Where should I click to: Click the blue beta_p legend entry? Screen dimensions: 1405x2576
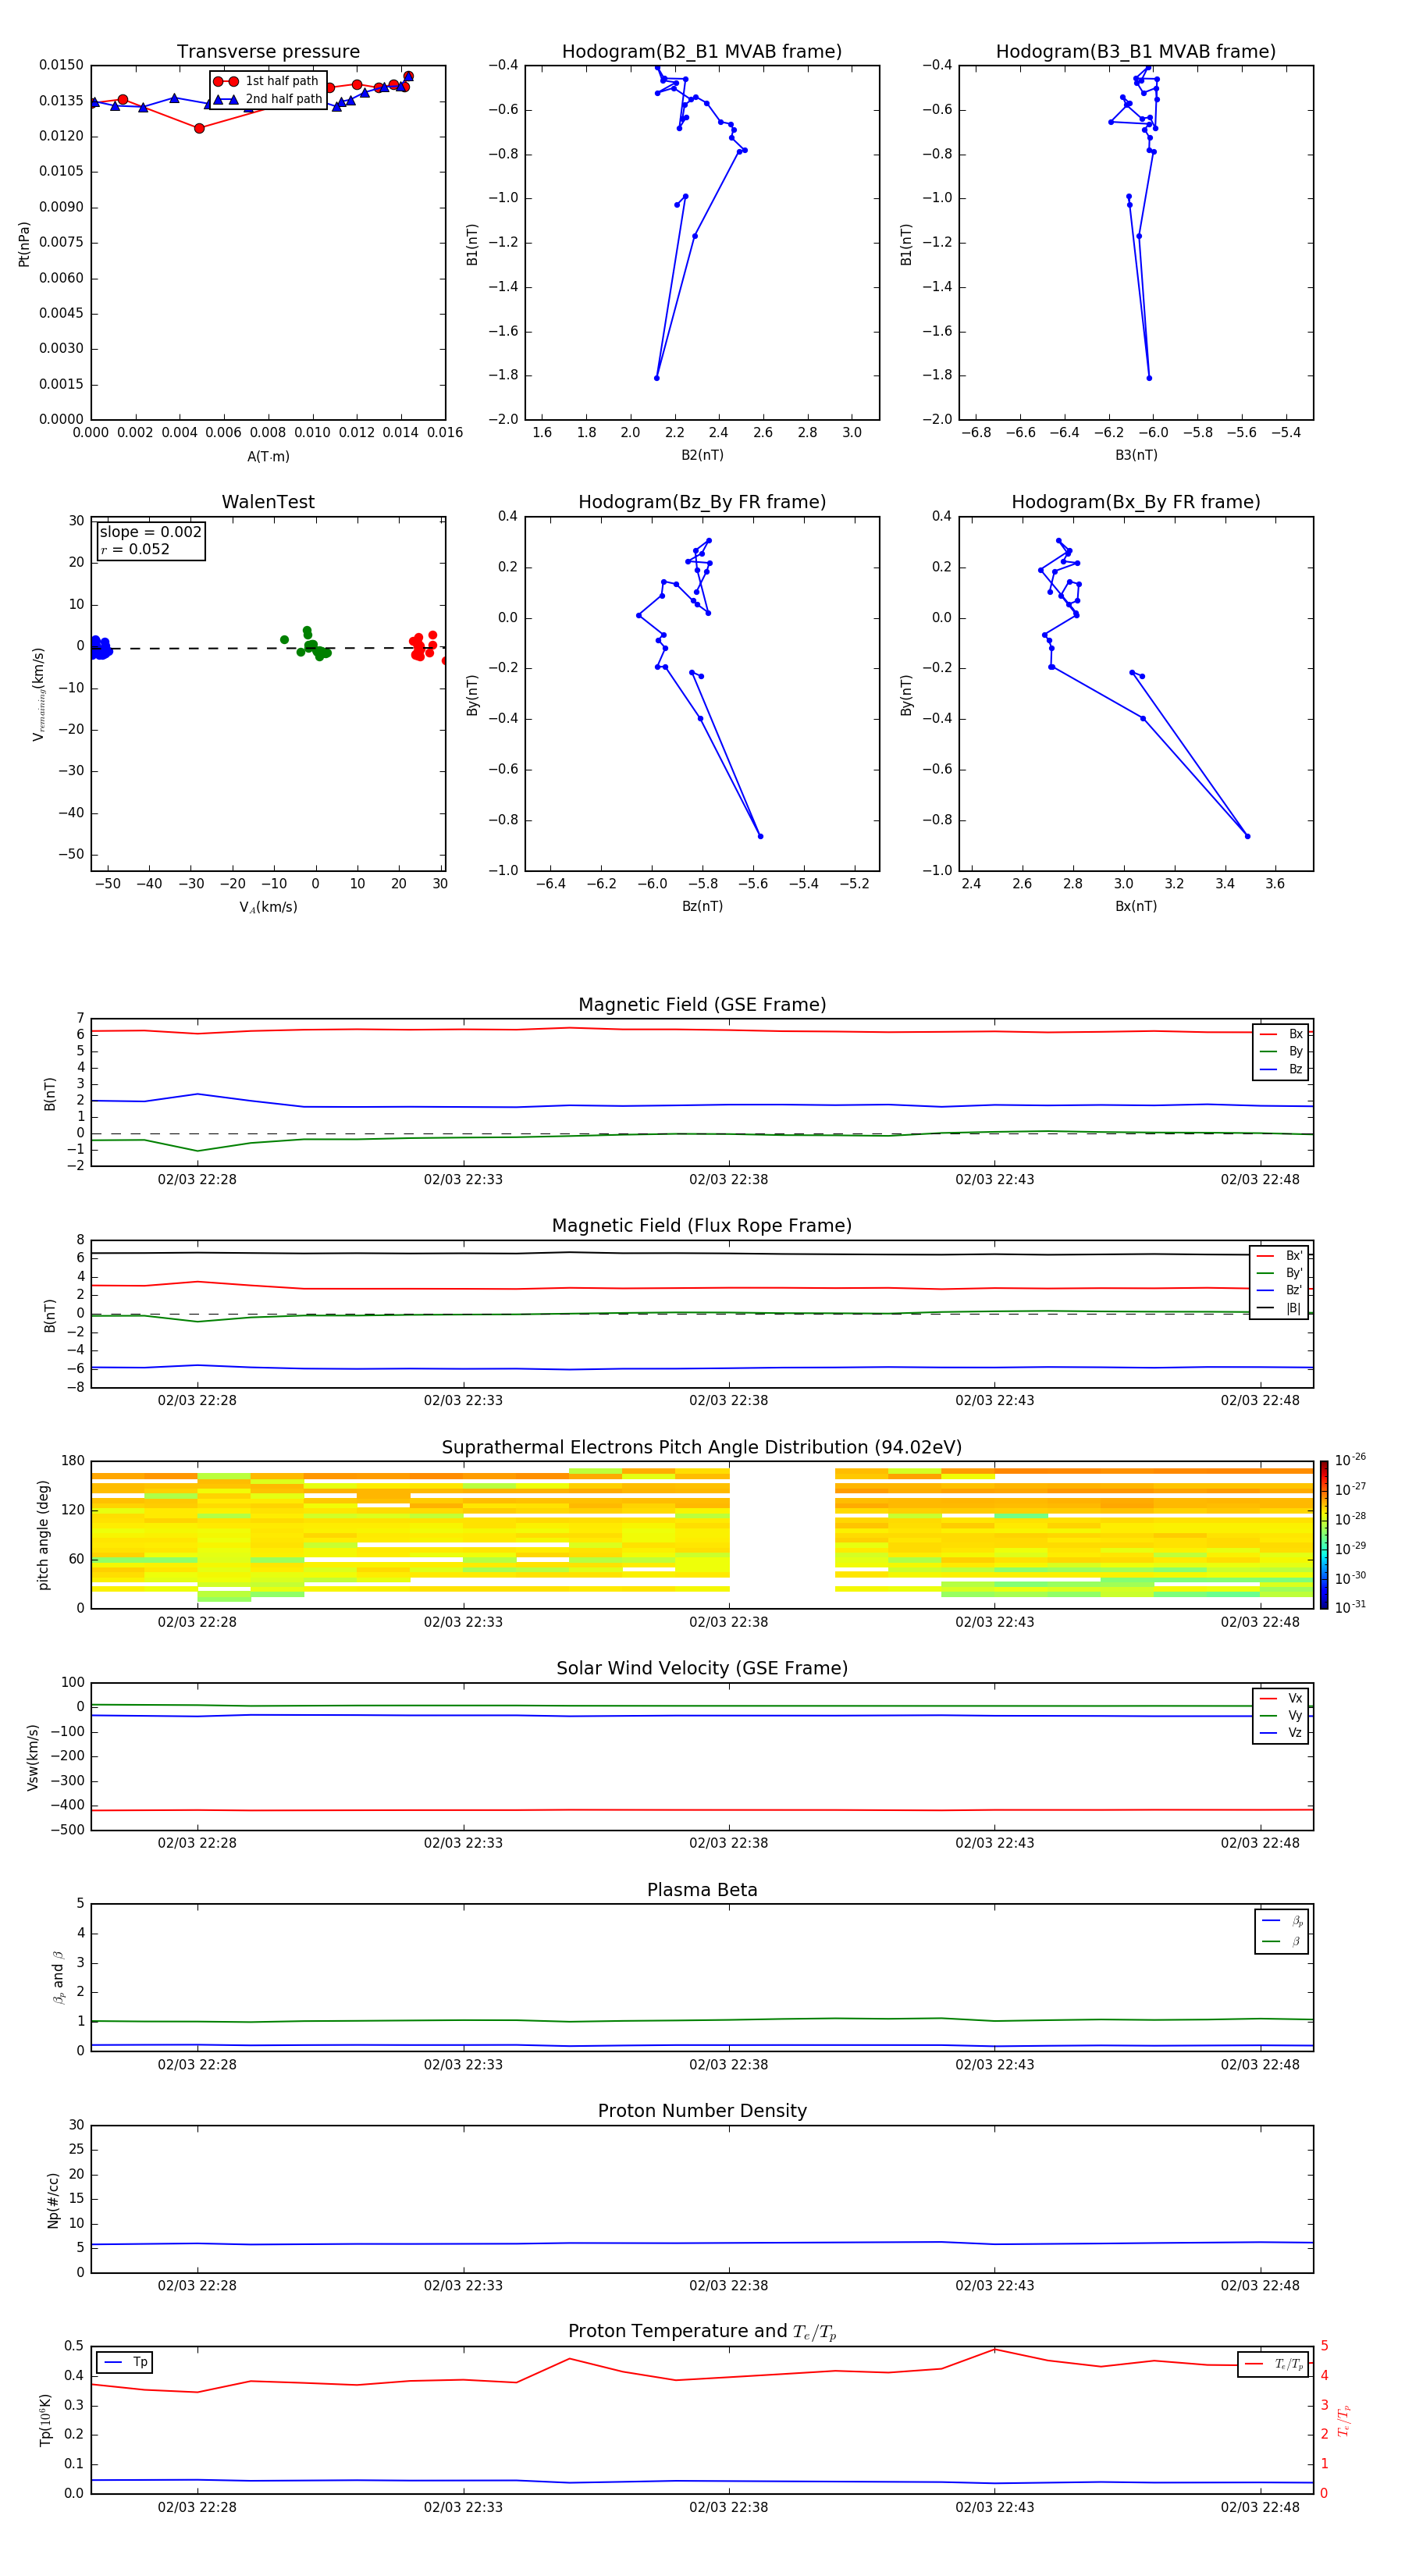[1282, 1921]
